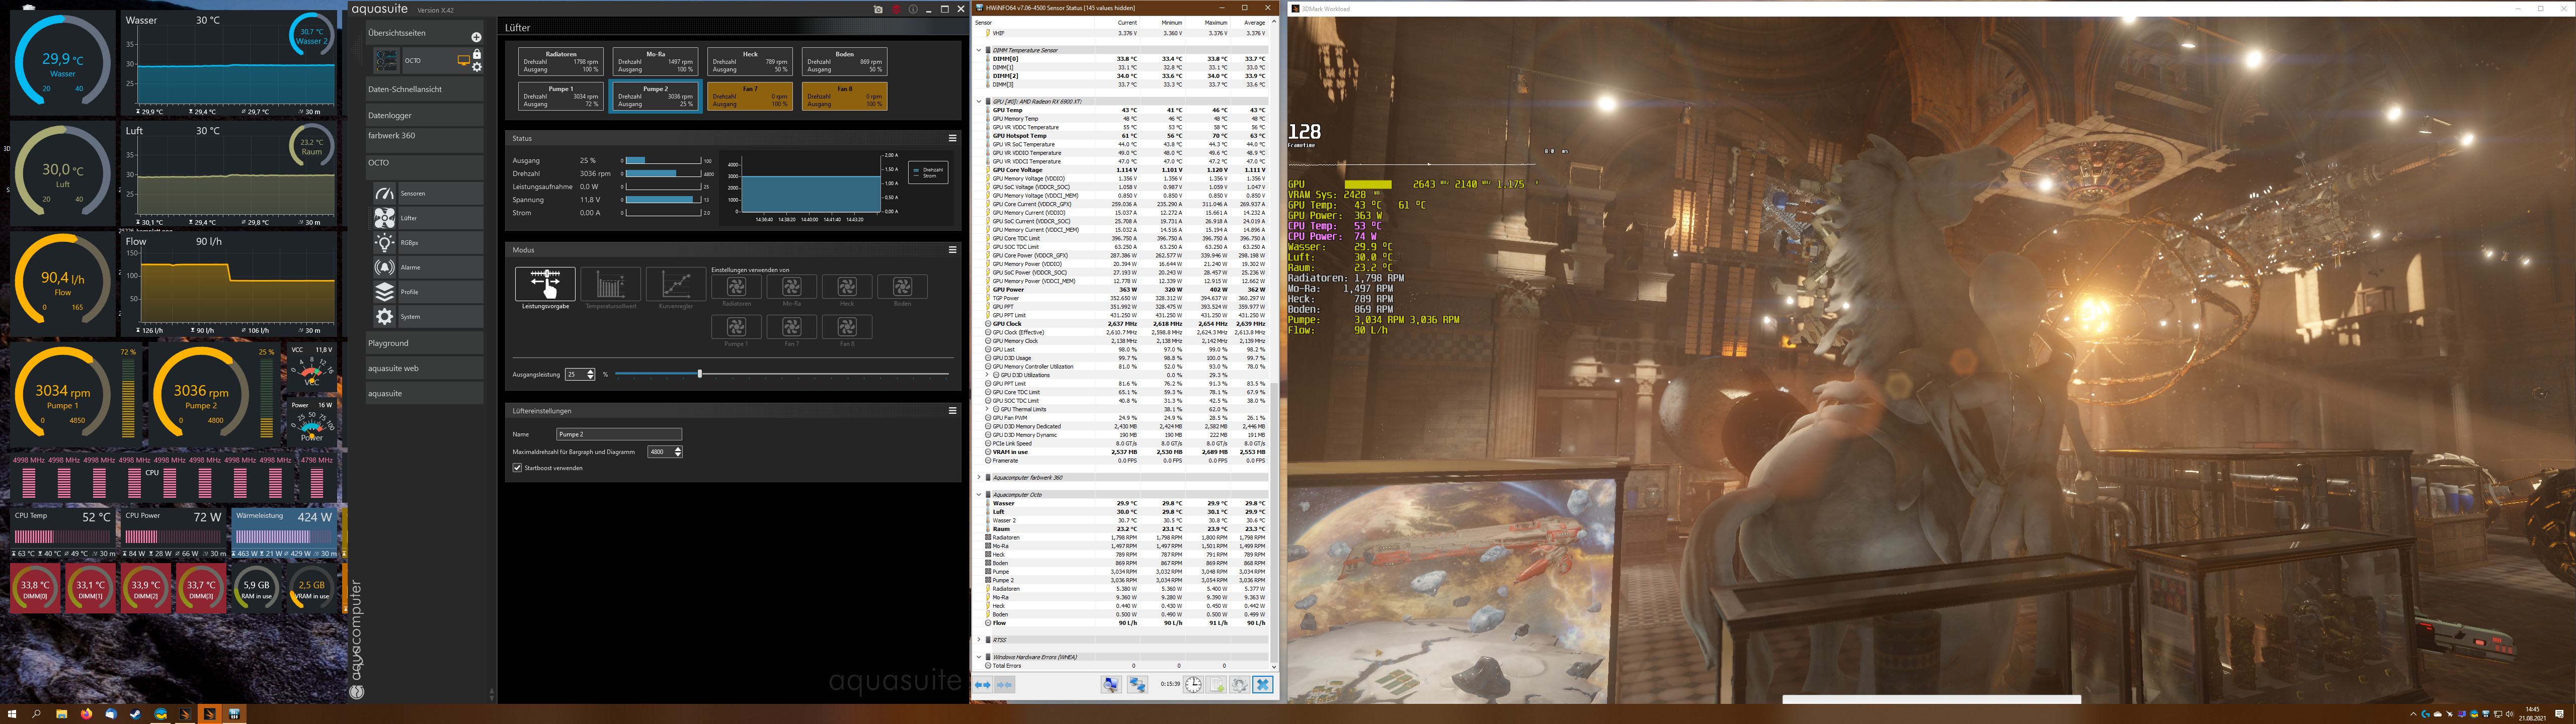The height and width of the screenshot is (724, 2576).
Task: Choose Temperatursollwert mode
Action: (x=610, y=284)
